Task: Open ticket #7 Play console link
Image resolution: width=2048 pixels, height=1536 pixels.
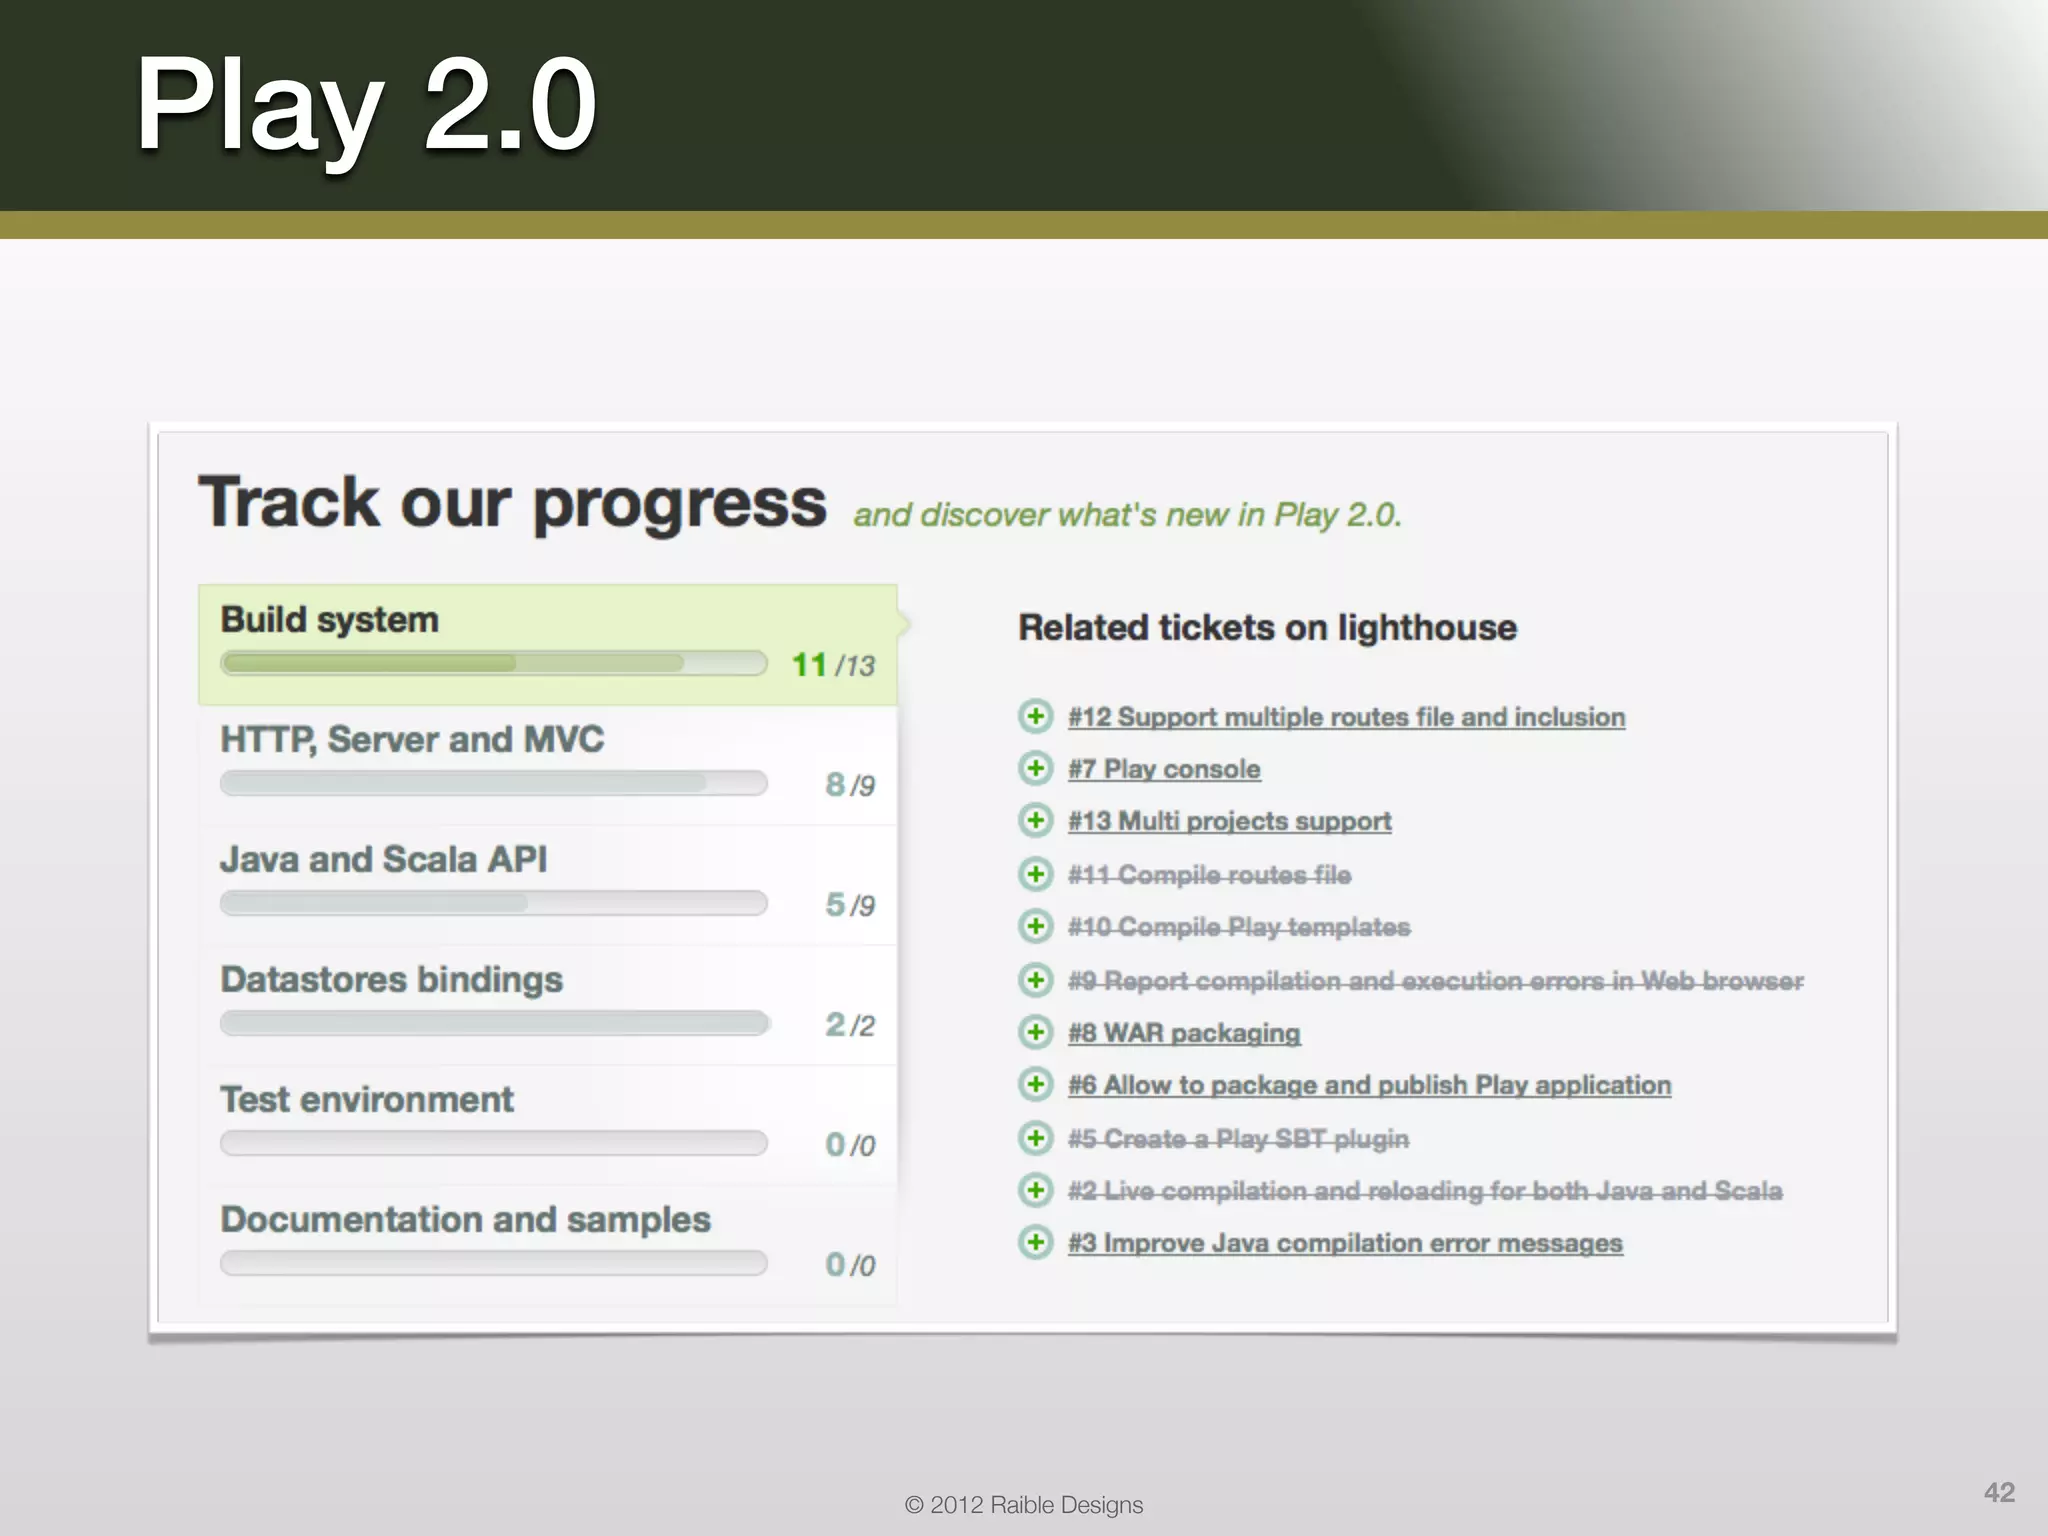Action: [x=1164, y=769]
